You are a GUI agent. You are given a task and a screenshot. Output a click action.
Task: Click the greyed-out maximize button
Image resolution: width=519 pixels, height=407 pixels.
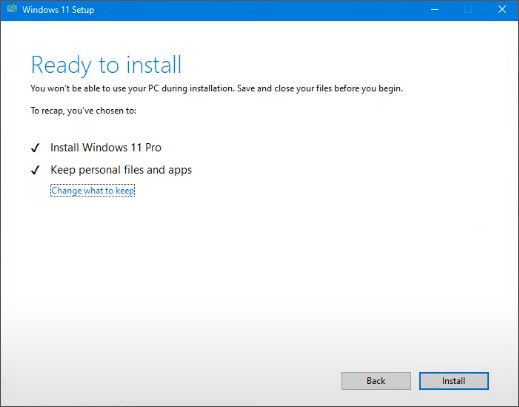tap(468, 9)
